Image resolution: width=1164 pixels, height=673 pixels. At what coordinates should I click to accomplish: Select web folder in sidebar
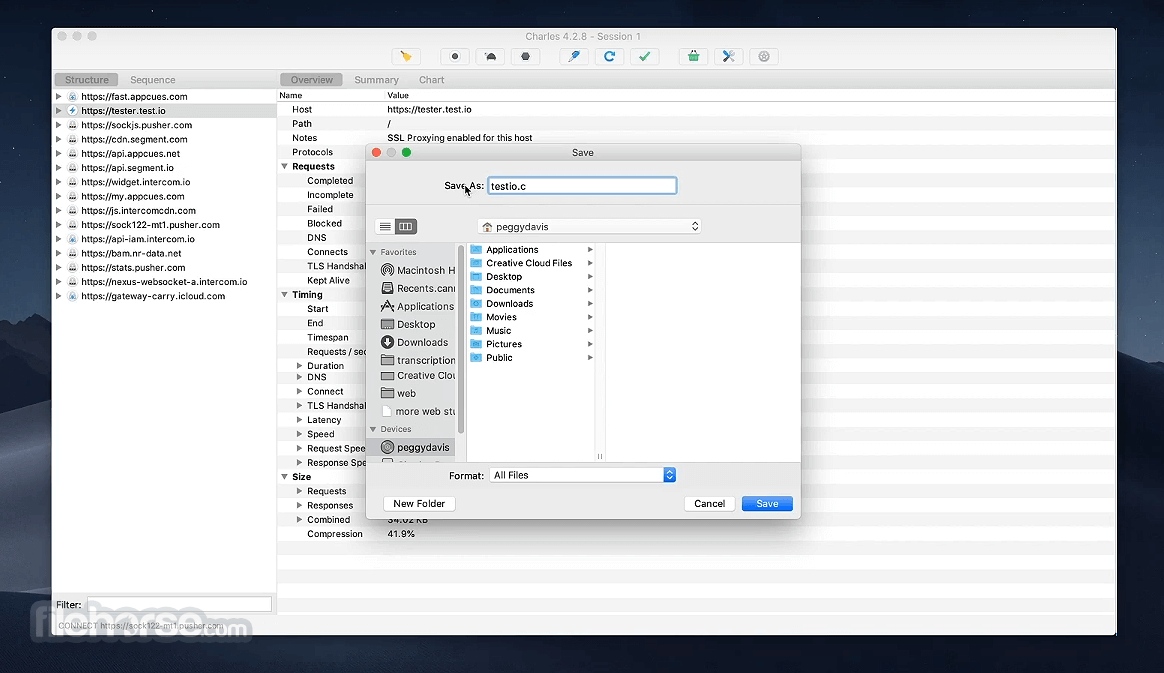[x=399, y=393]
